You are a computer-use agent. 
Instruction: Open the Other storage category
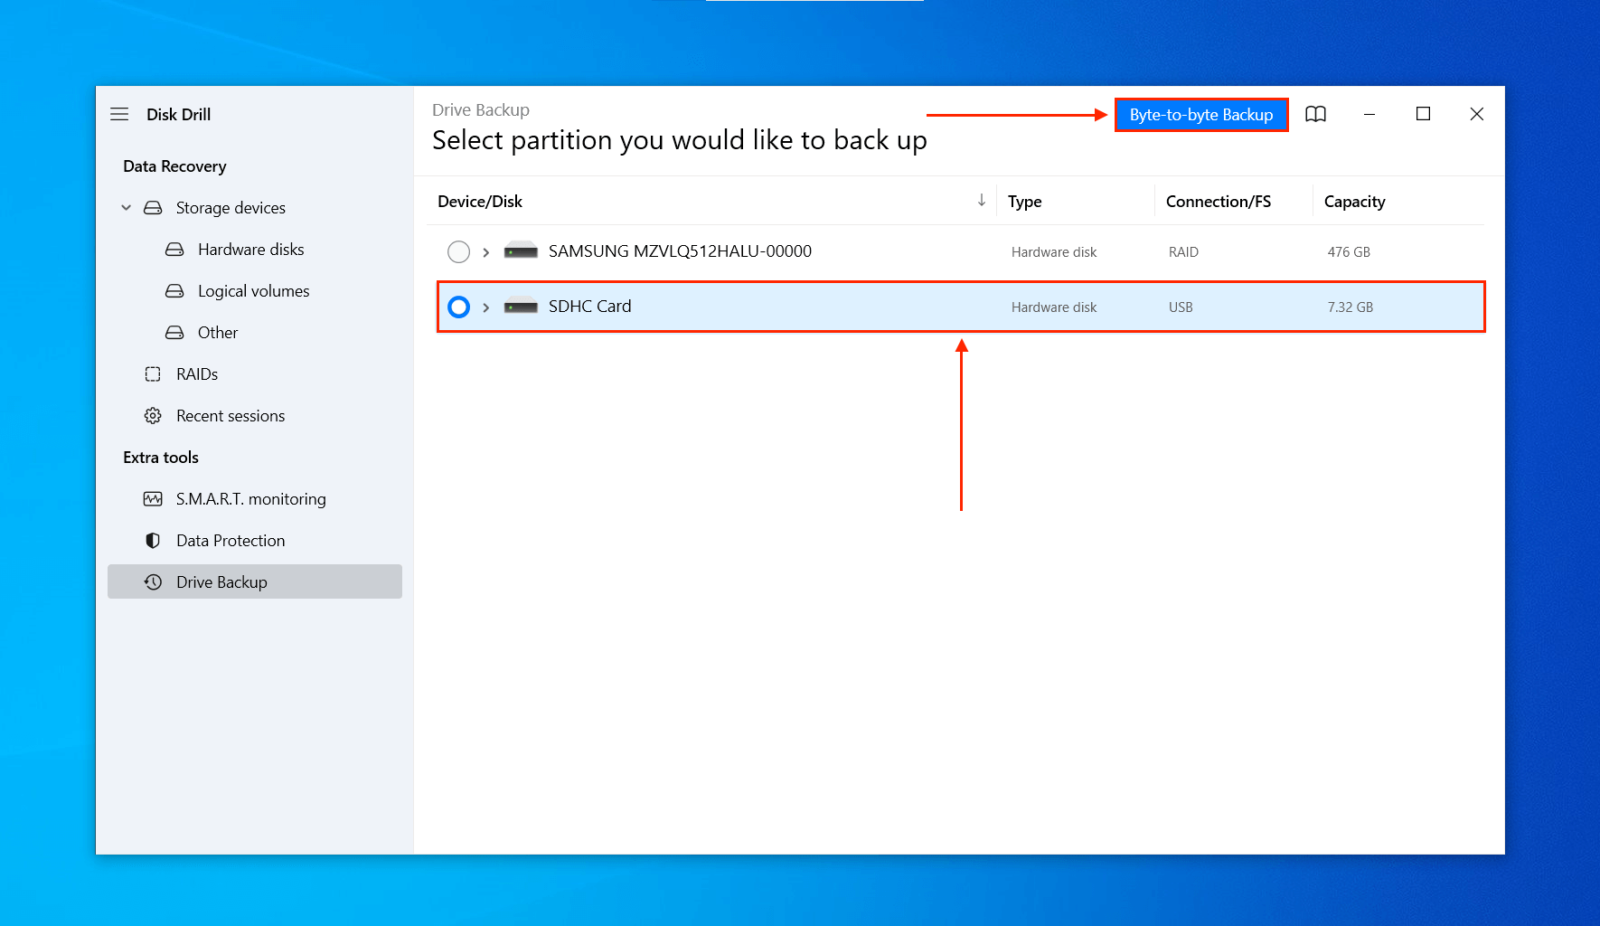pyautogui.click(x=175, y=332)
